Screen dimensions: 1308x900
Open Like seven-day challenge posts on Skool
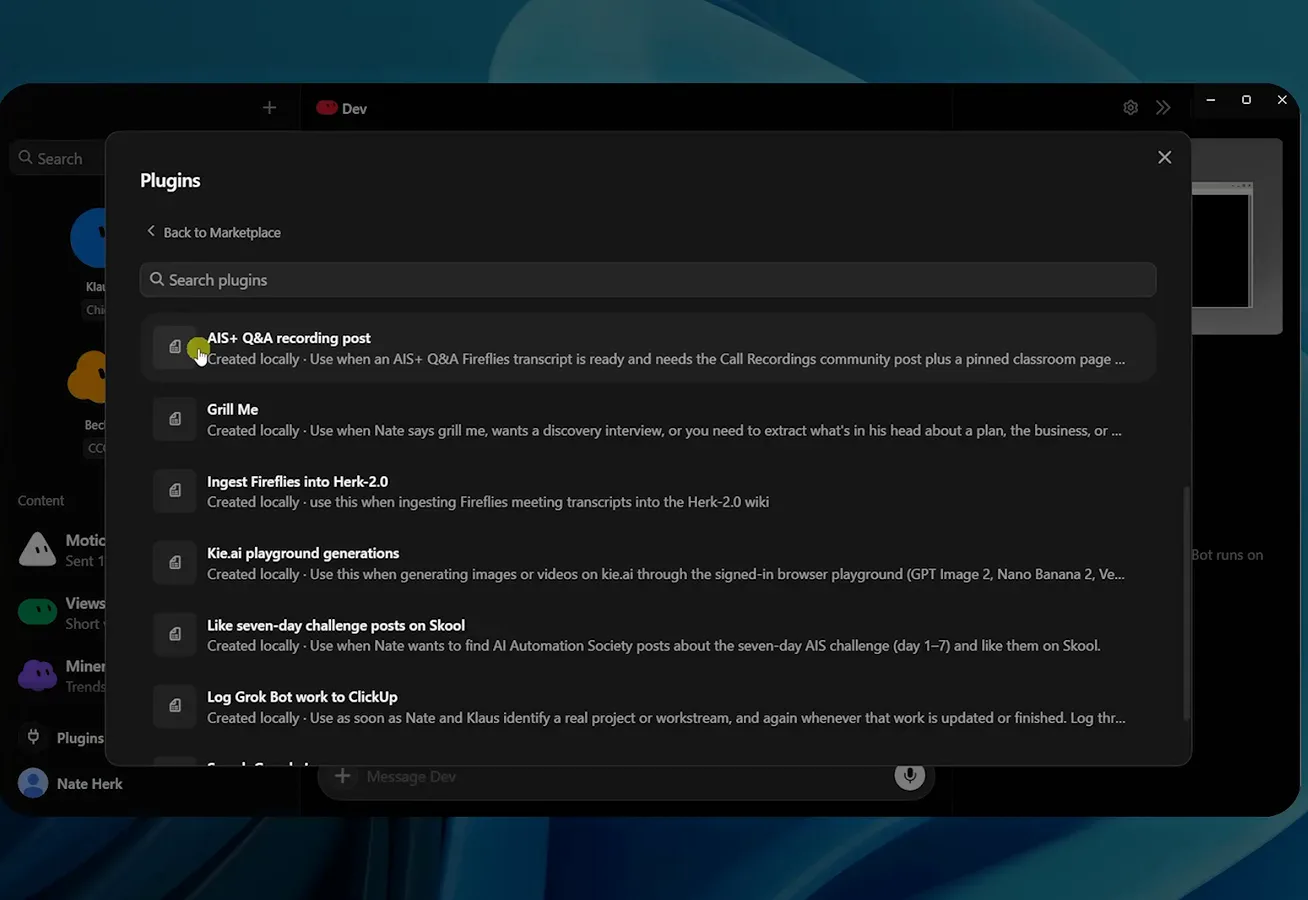tap(648, 635)
